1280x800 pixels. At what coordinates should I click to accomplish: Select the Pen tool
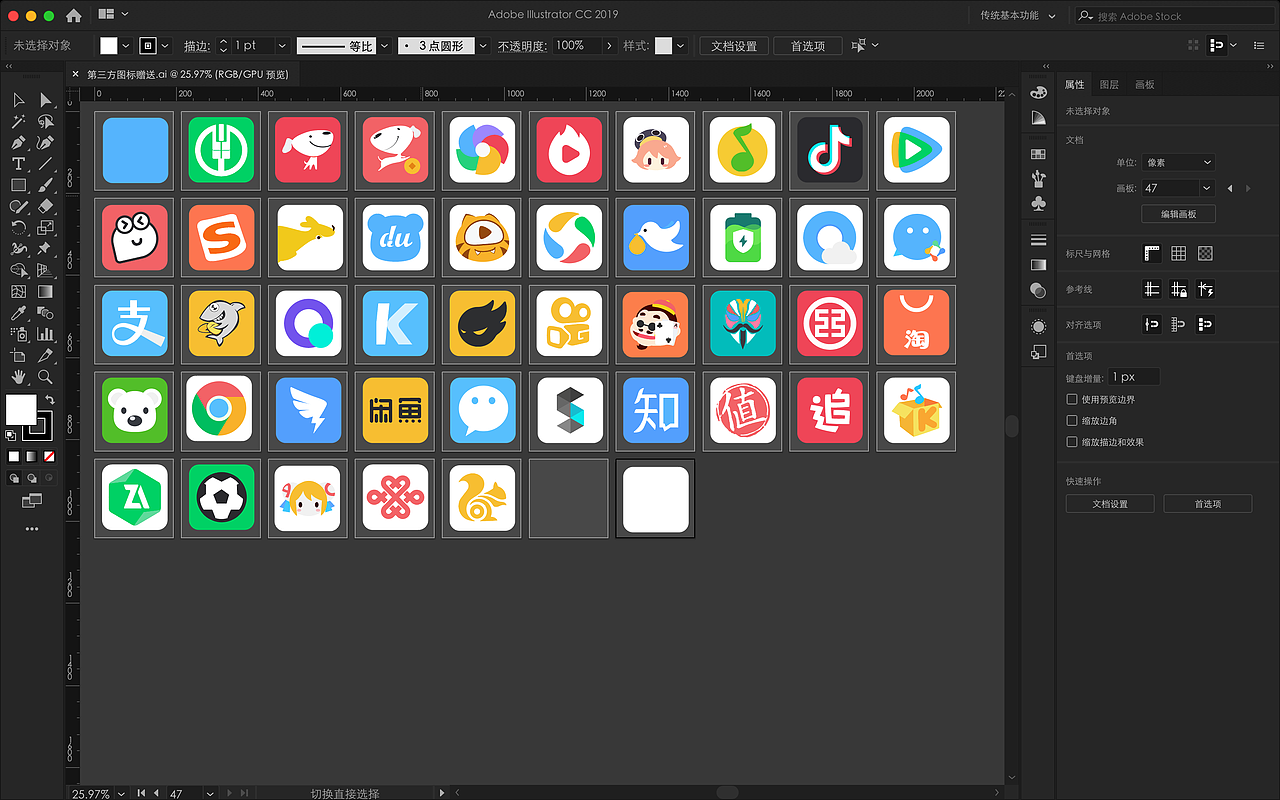pyautogui.click(x=18, y=143)
